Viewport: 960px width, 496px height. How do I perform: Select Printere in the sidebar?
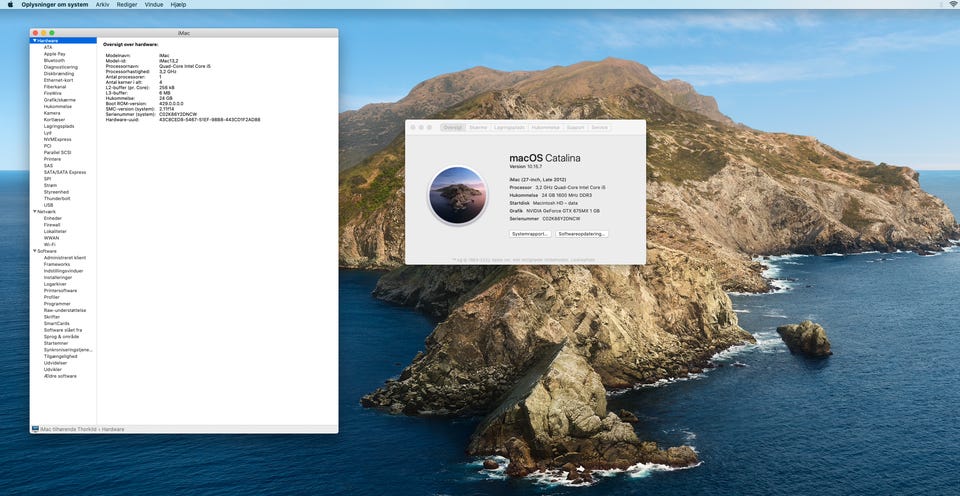[52, 159]
